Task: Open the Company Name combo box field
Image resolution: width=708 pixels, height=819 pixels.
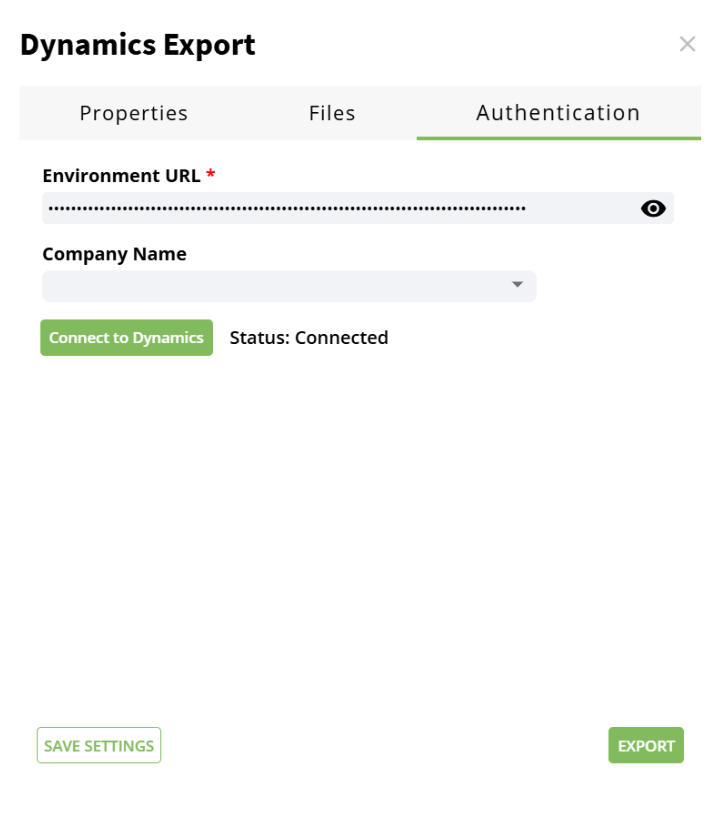Action: point(289,286)
